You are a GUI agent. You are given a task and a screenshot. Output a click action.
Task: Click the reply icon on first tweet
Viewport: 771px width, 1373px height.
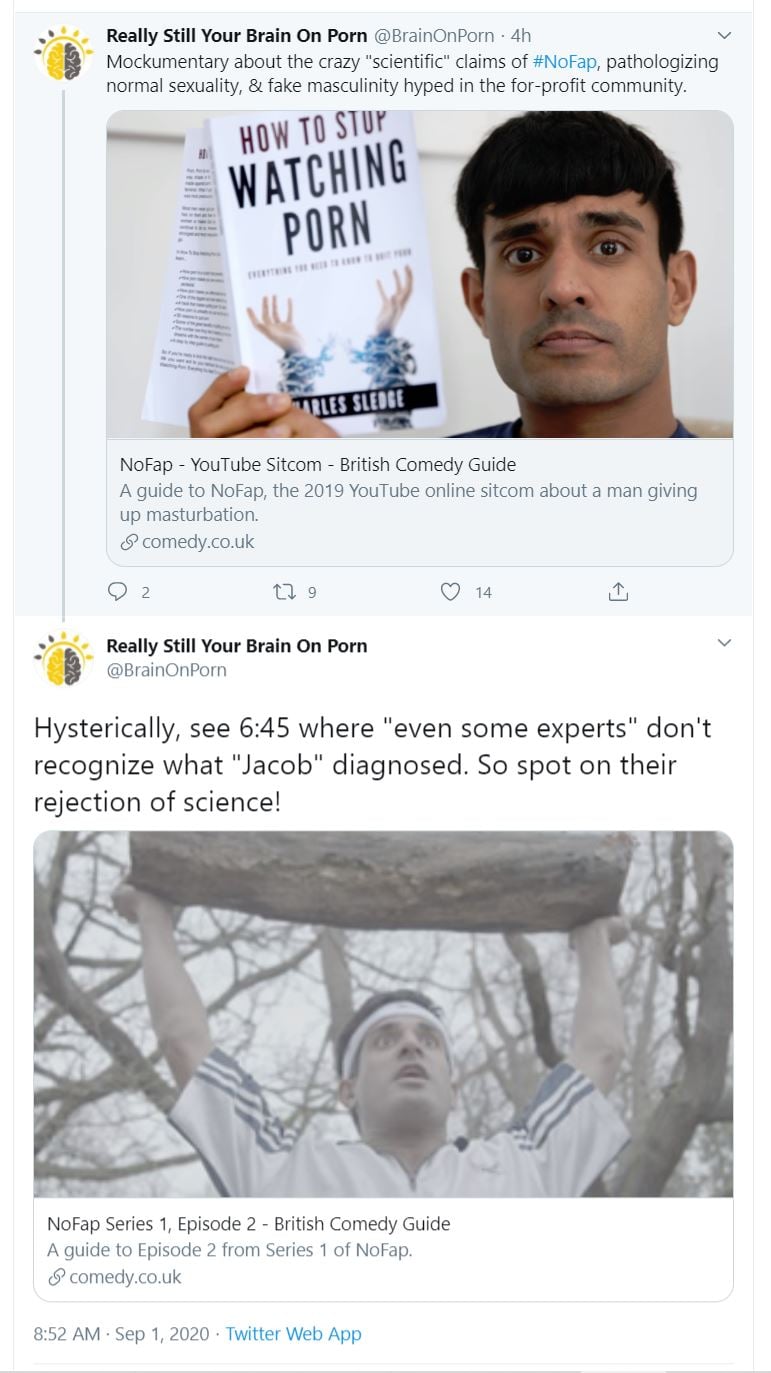point(118,592)
